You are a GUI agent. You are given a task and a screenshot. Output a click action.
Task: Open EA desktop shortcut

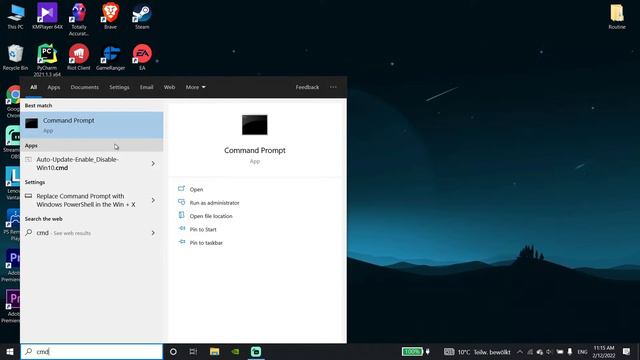[142, 58]
